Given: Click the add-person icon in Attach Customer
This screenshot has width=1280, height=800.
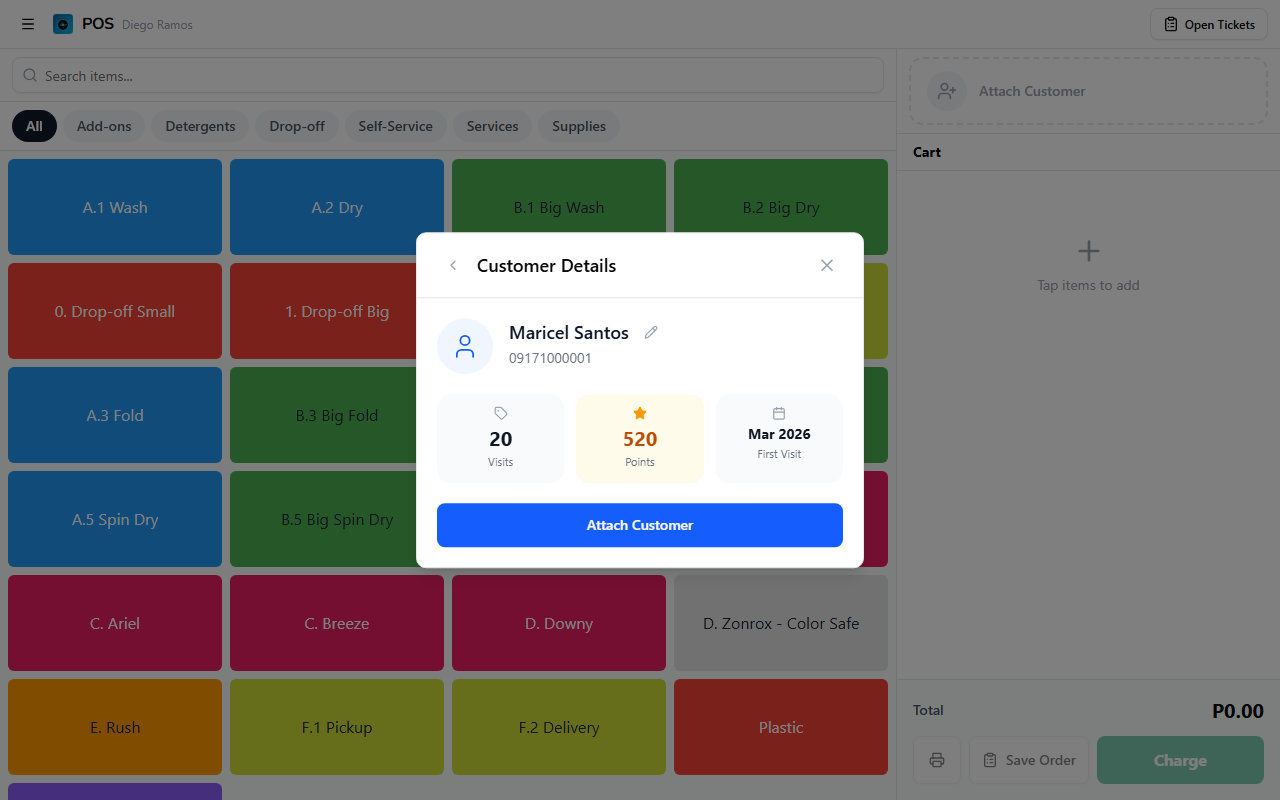Looking at the screenshot, I should click(946, 91).
